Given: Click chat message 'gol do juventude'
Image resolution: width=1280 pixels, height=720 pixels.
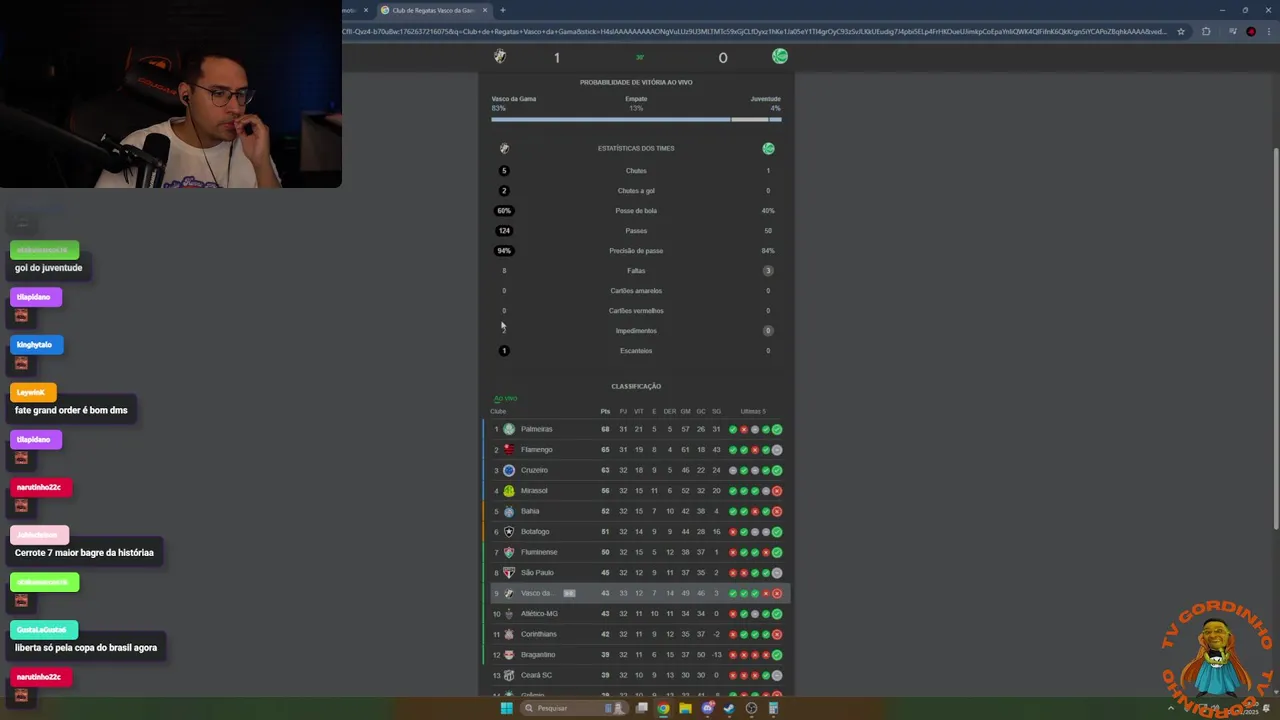Looking at the screenshot, I should 49,268.
